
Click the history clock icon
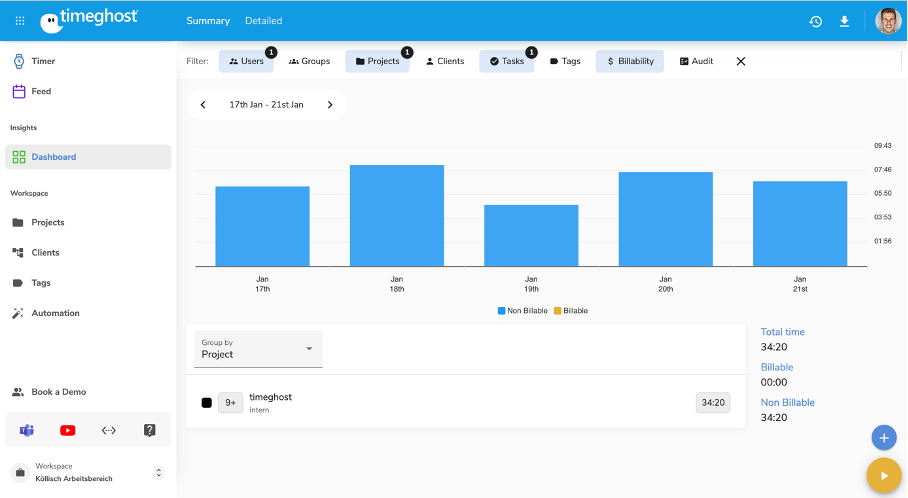click(x=816, y=21)
